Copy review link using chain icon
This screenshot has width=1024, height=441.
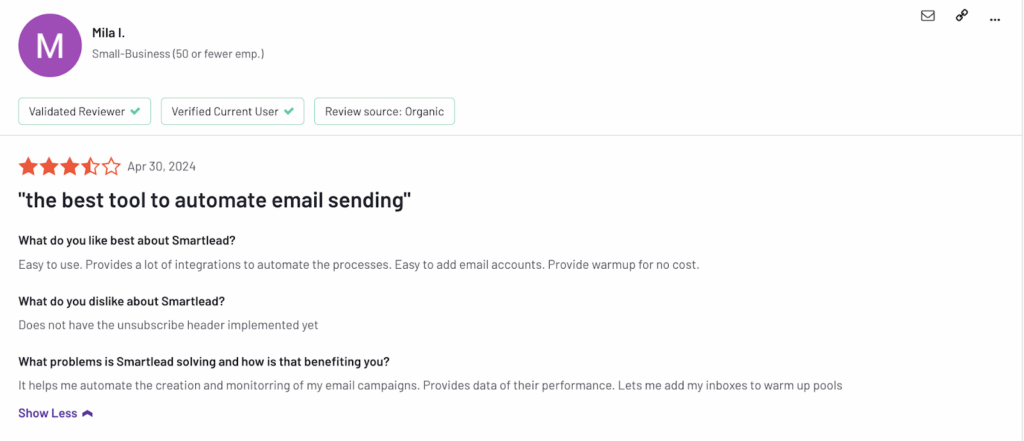pyautogui.click(x=961, y=16)
